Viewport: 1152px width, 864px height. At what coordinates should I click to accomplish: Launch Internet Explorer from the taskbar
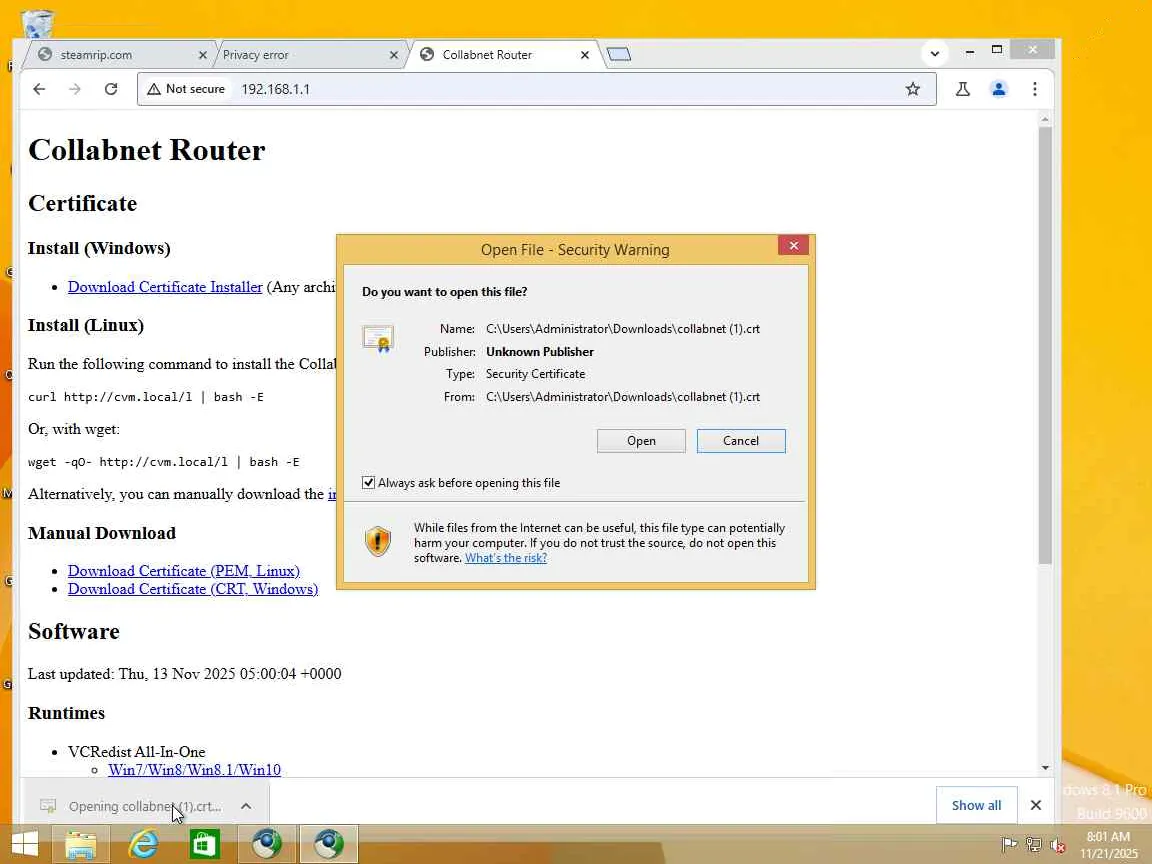[x=143, y=844]
